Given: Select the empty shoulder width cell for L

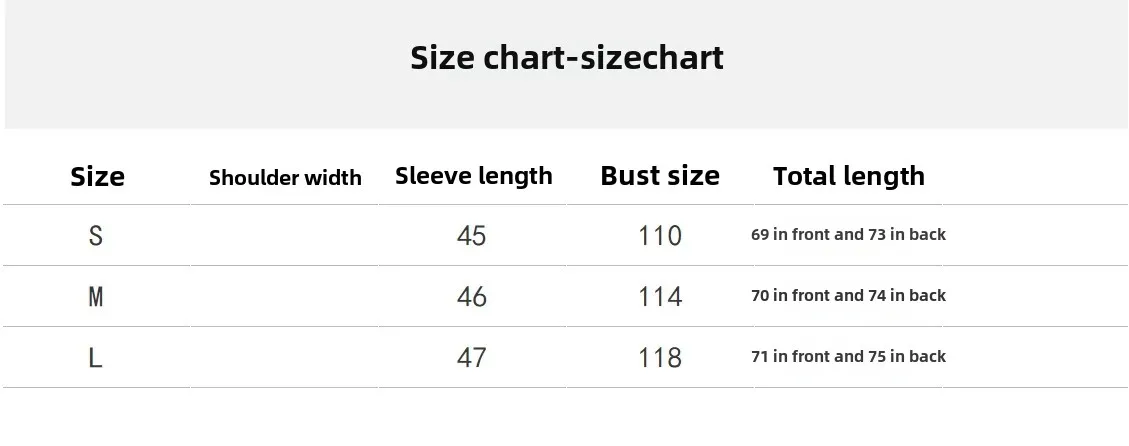Looking at the screenshot, I should point(285,358).
